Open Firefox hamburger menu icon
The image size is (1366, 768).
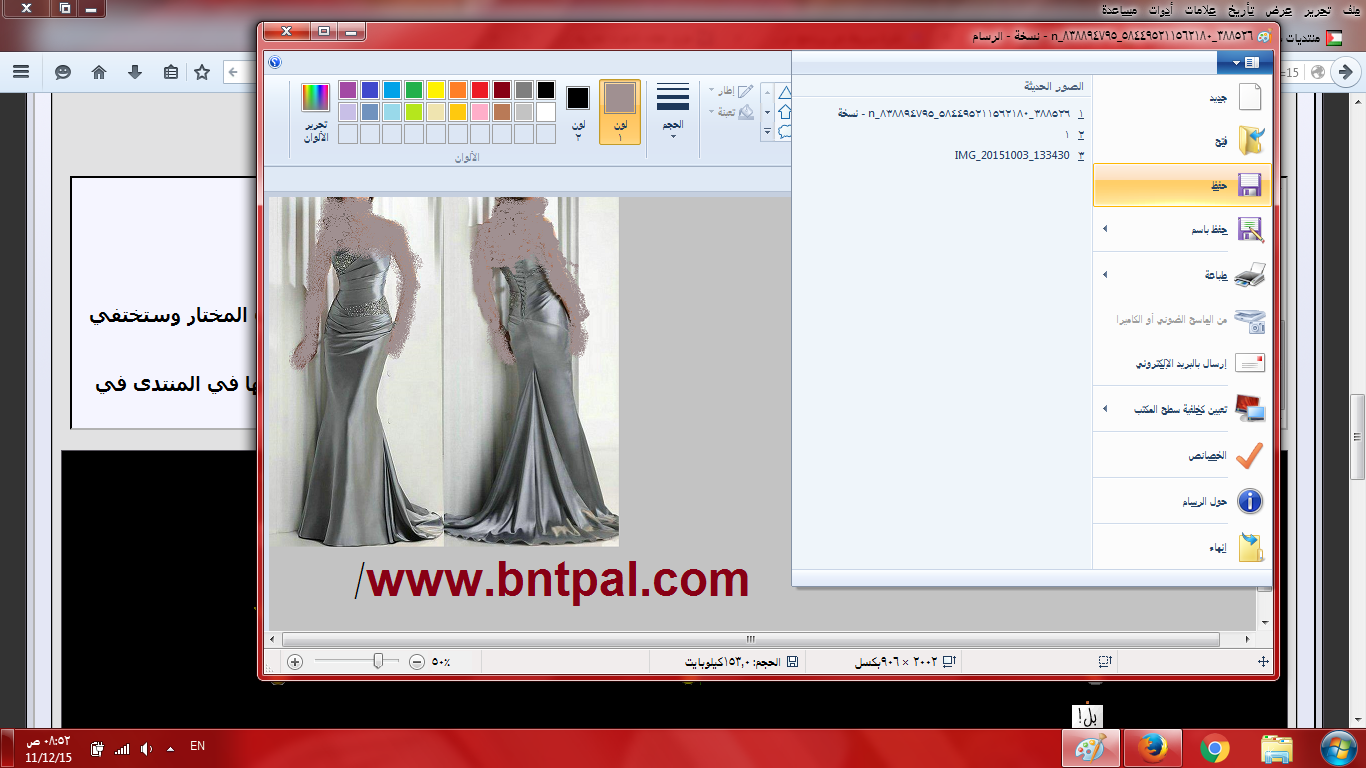(x=21, y=72)
